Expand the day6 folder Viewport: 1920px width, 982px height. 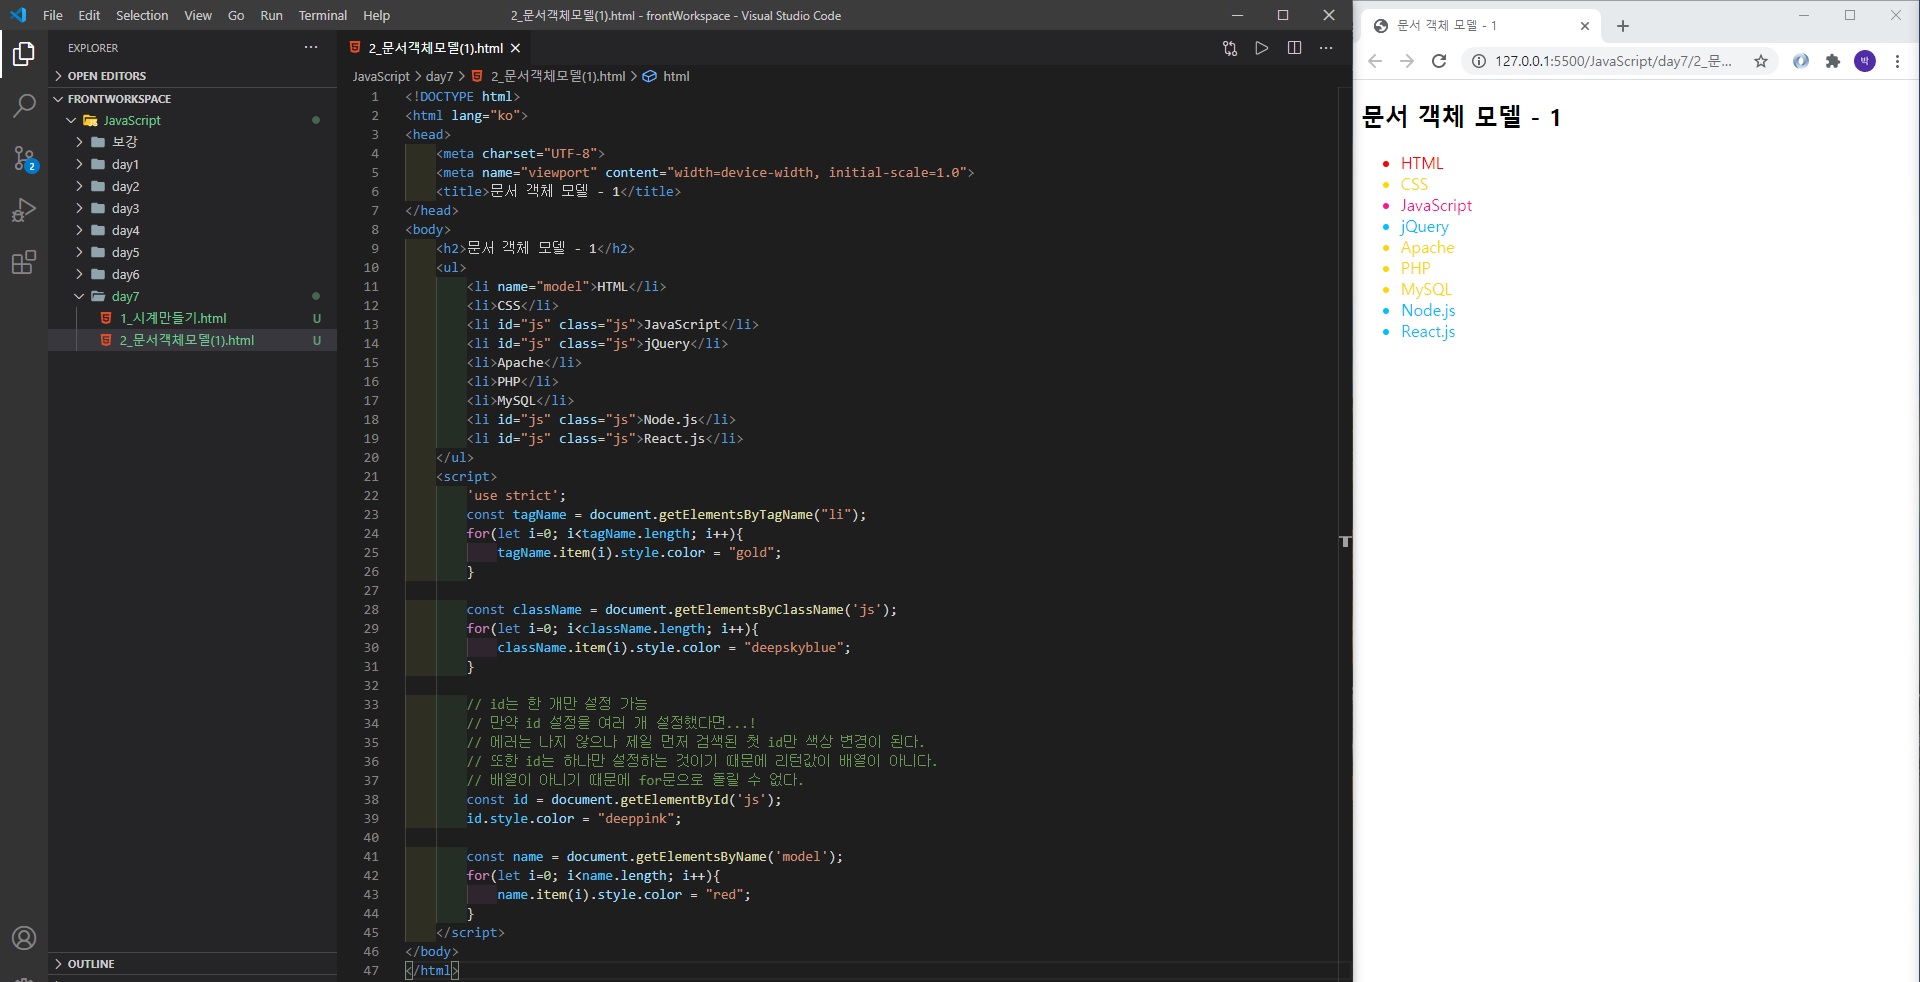[x=192, y=274]
